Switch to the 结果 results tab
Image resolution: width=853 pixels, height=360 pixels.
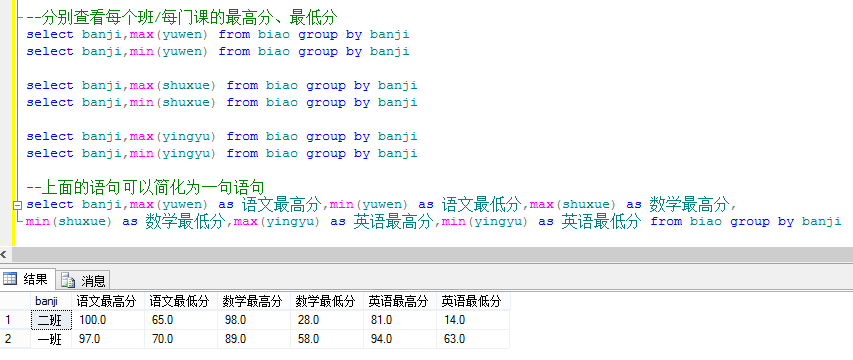[x=28, y=280]
